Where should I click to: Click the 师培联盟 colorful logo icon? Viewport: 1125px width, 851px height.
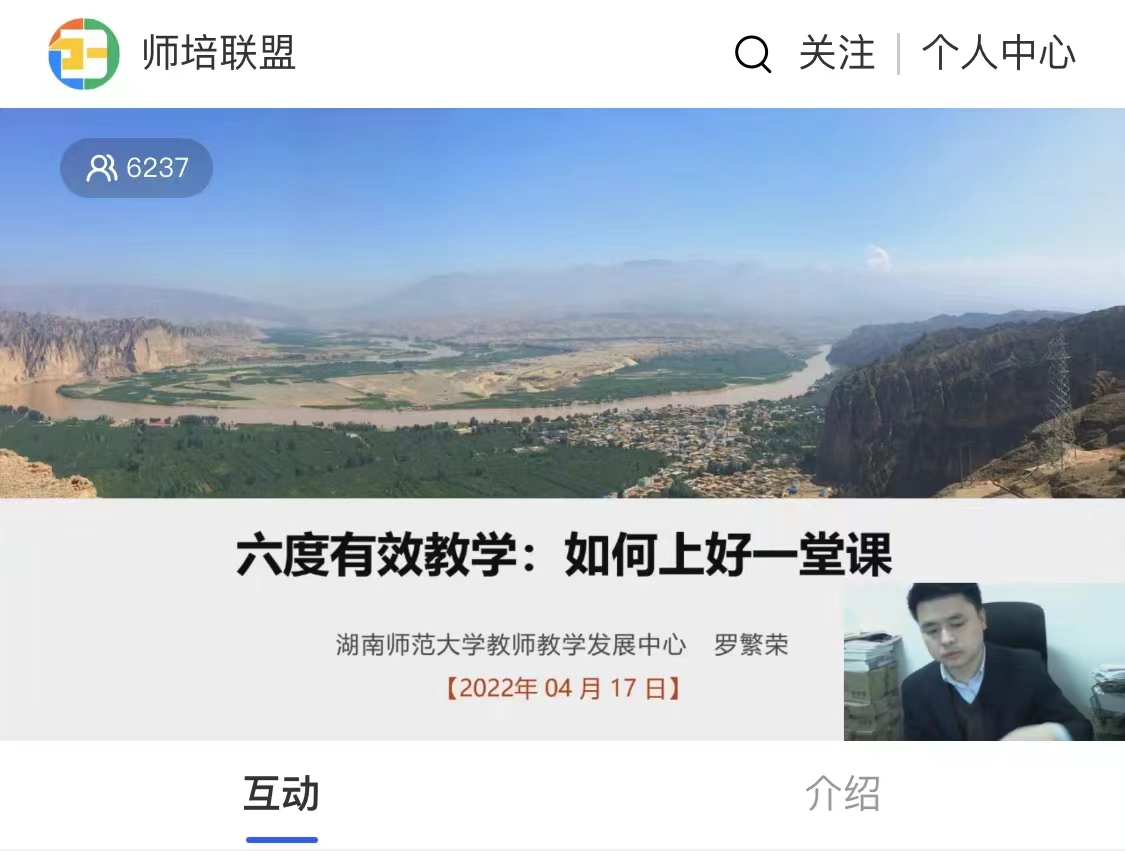pos(83,54)
